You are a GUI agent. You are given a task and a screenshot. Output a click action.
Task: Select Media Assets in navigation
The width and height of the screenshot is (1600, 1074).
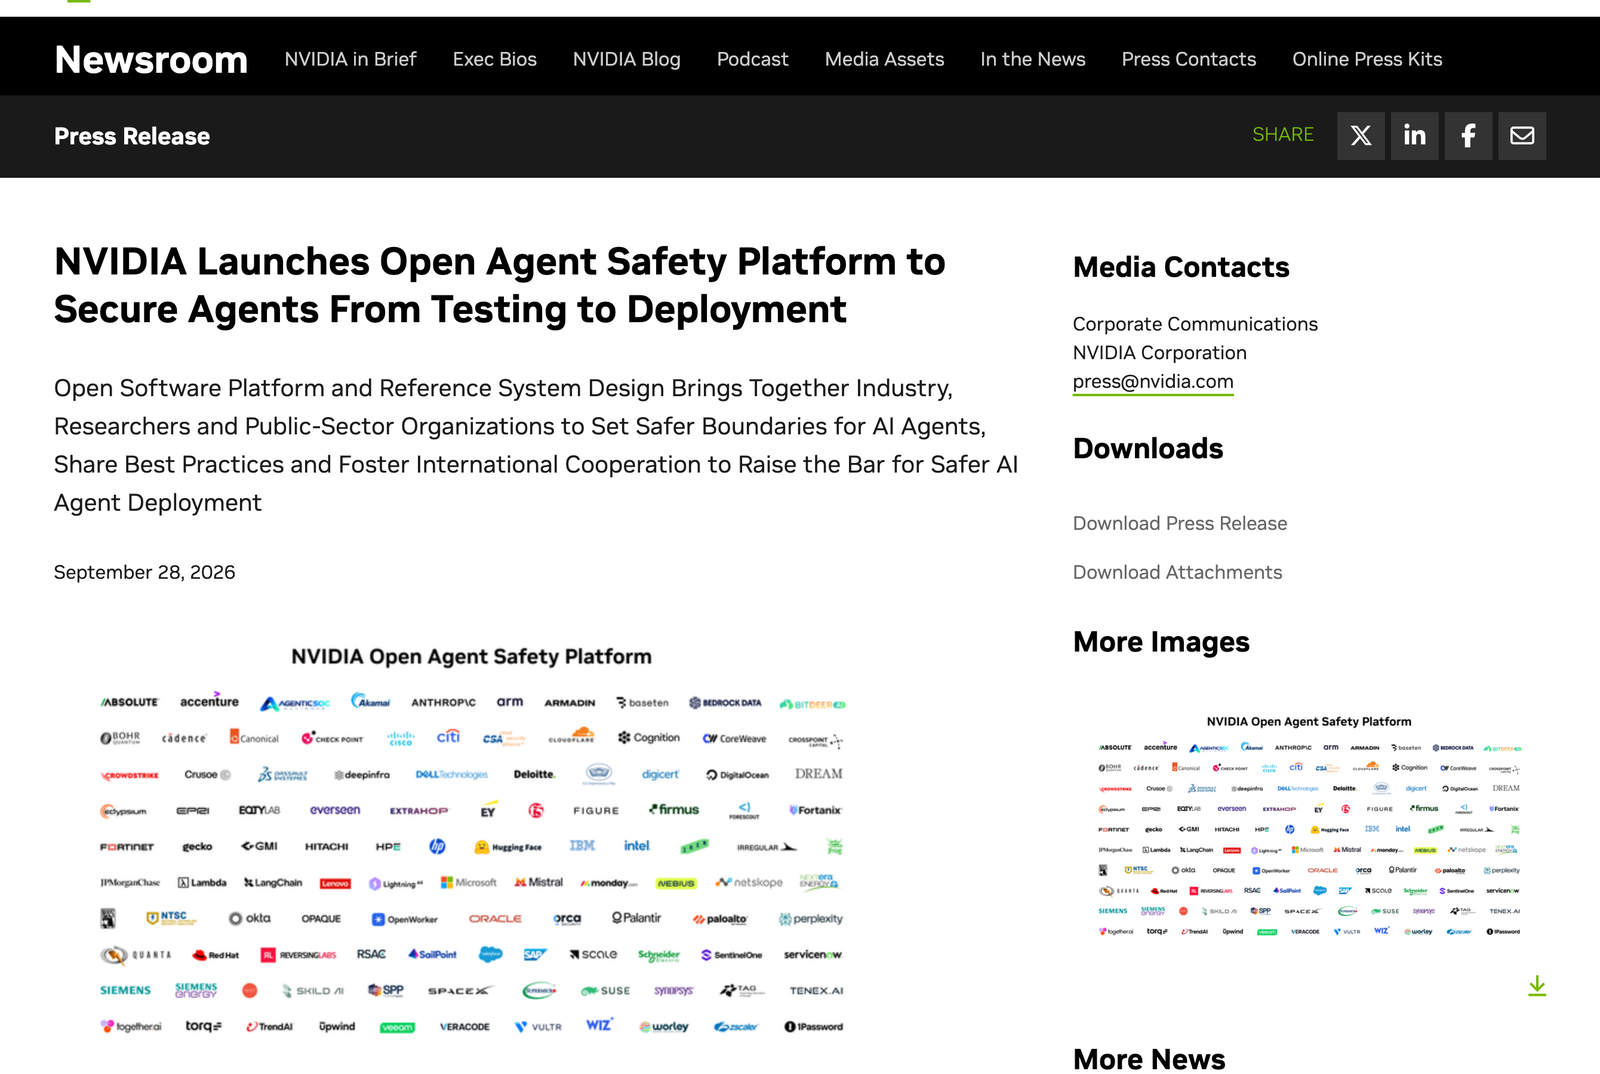(x=884, y=59)
